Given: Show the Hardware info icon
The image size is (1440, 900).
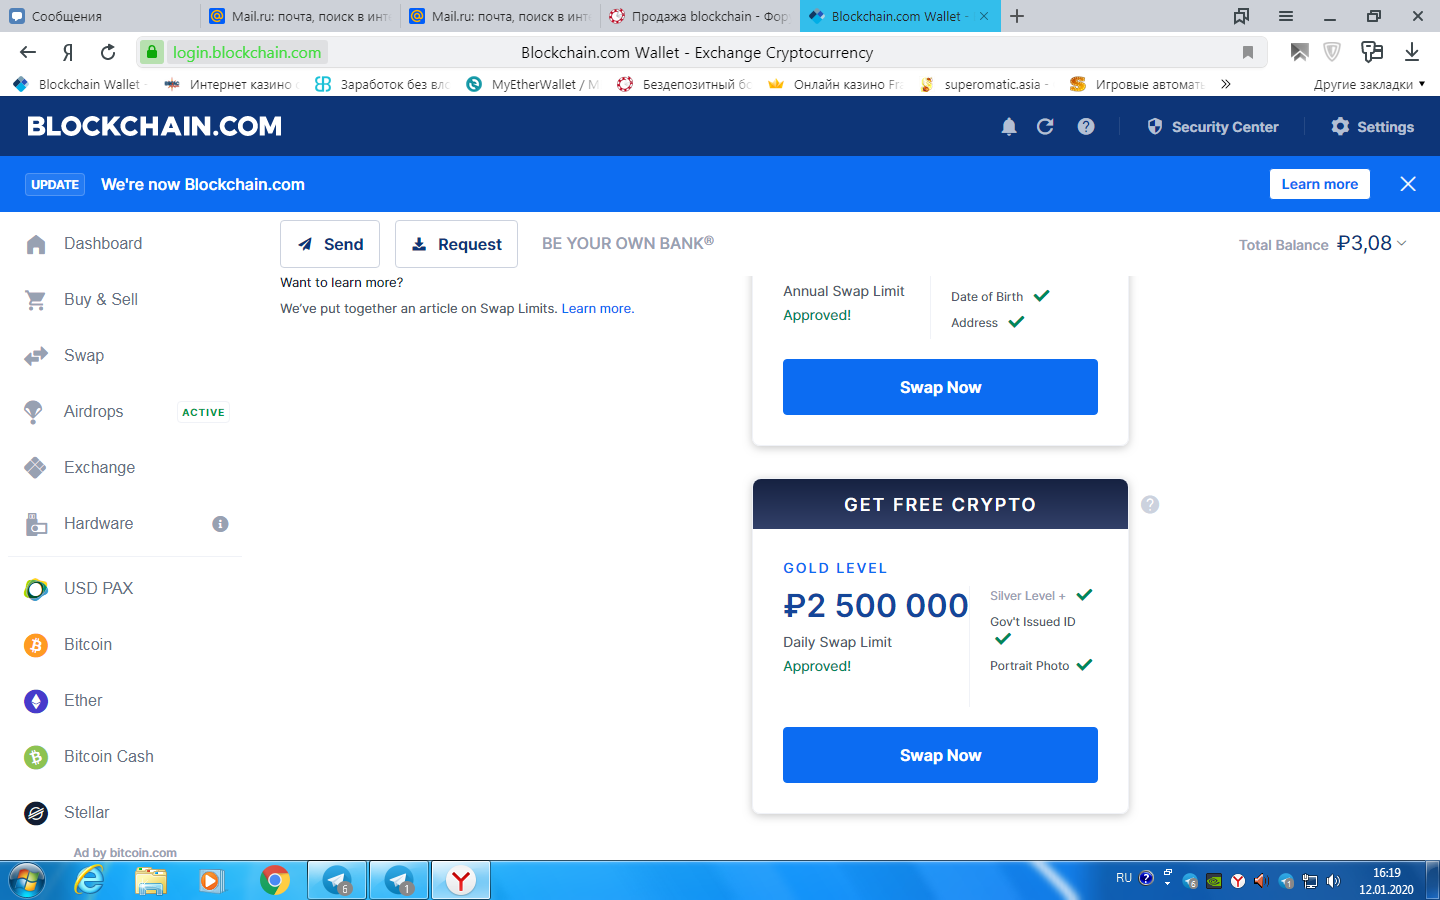Looking at the screenshot, I should [x=220, y=524].
